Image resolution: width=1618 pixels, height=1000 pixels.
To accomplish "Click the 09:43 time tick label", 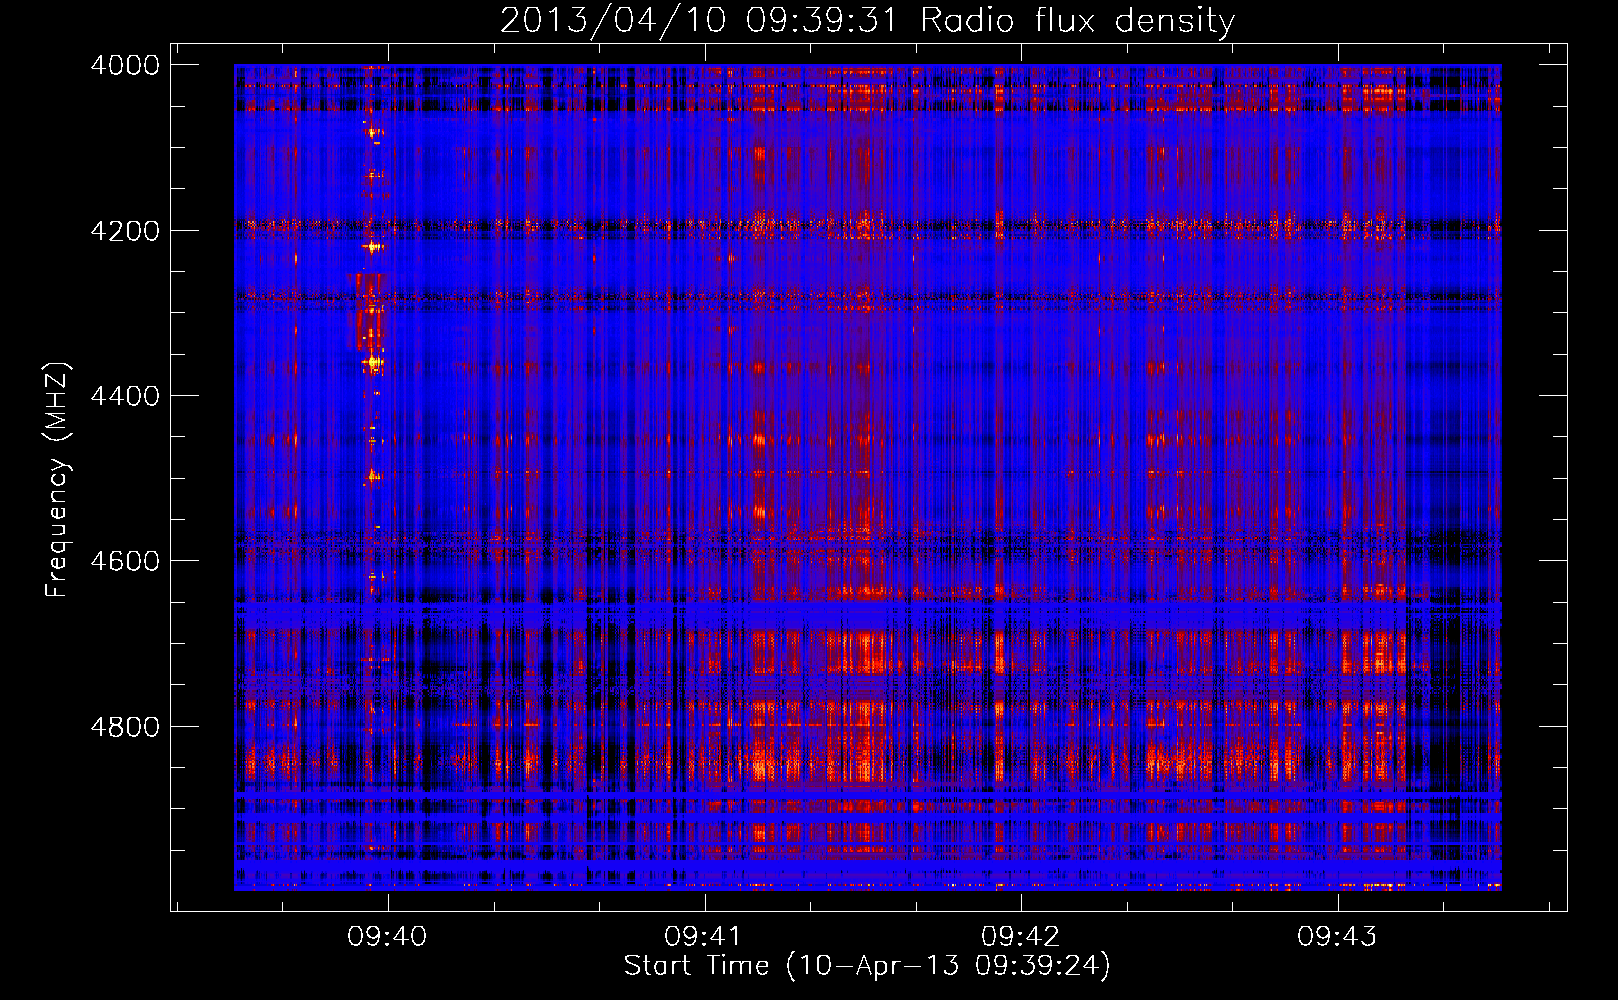I will [1337, 936].
